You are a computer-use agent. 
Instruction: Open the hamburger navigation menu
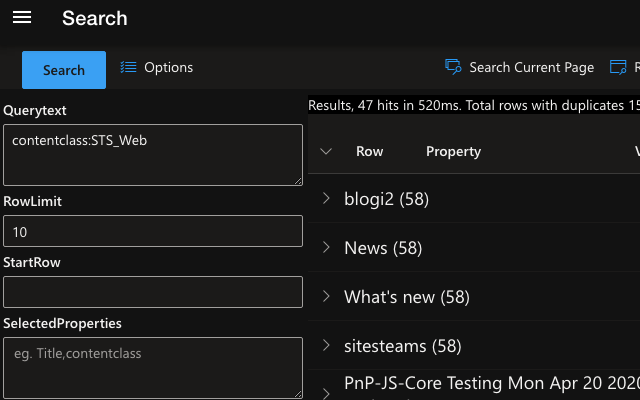[22, 18]
